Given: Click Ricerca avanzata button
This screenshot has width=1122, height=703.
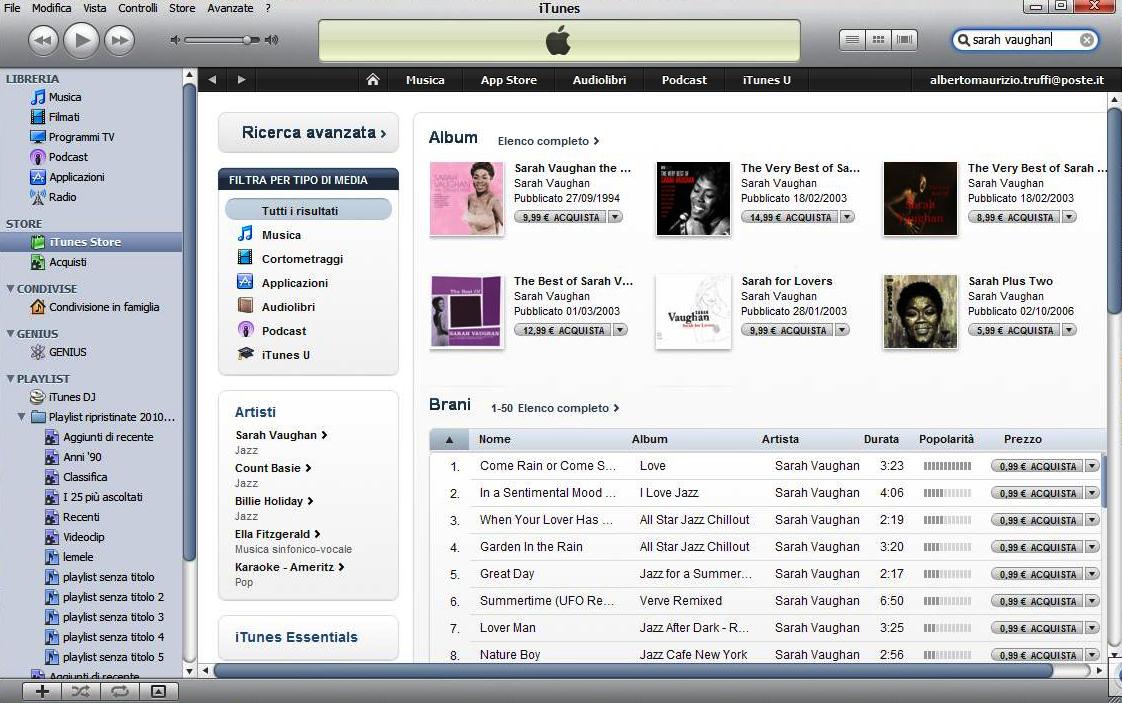Looking at the screenshot, I should 308,132.
